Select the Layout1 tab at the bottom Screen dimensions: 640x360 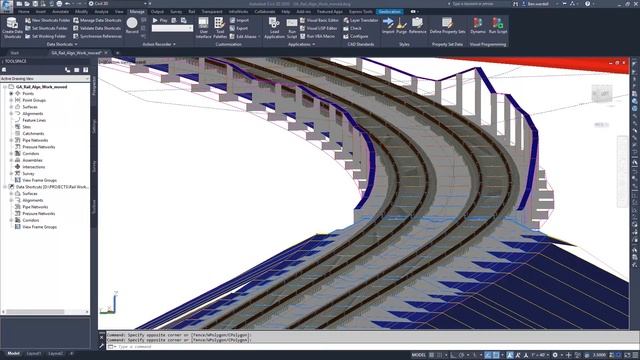[x=34, y=353]
